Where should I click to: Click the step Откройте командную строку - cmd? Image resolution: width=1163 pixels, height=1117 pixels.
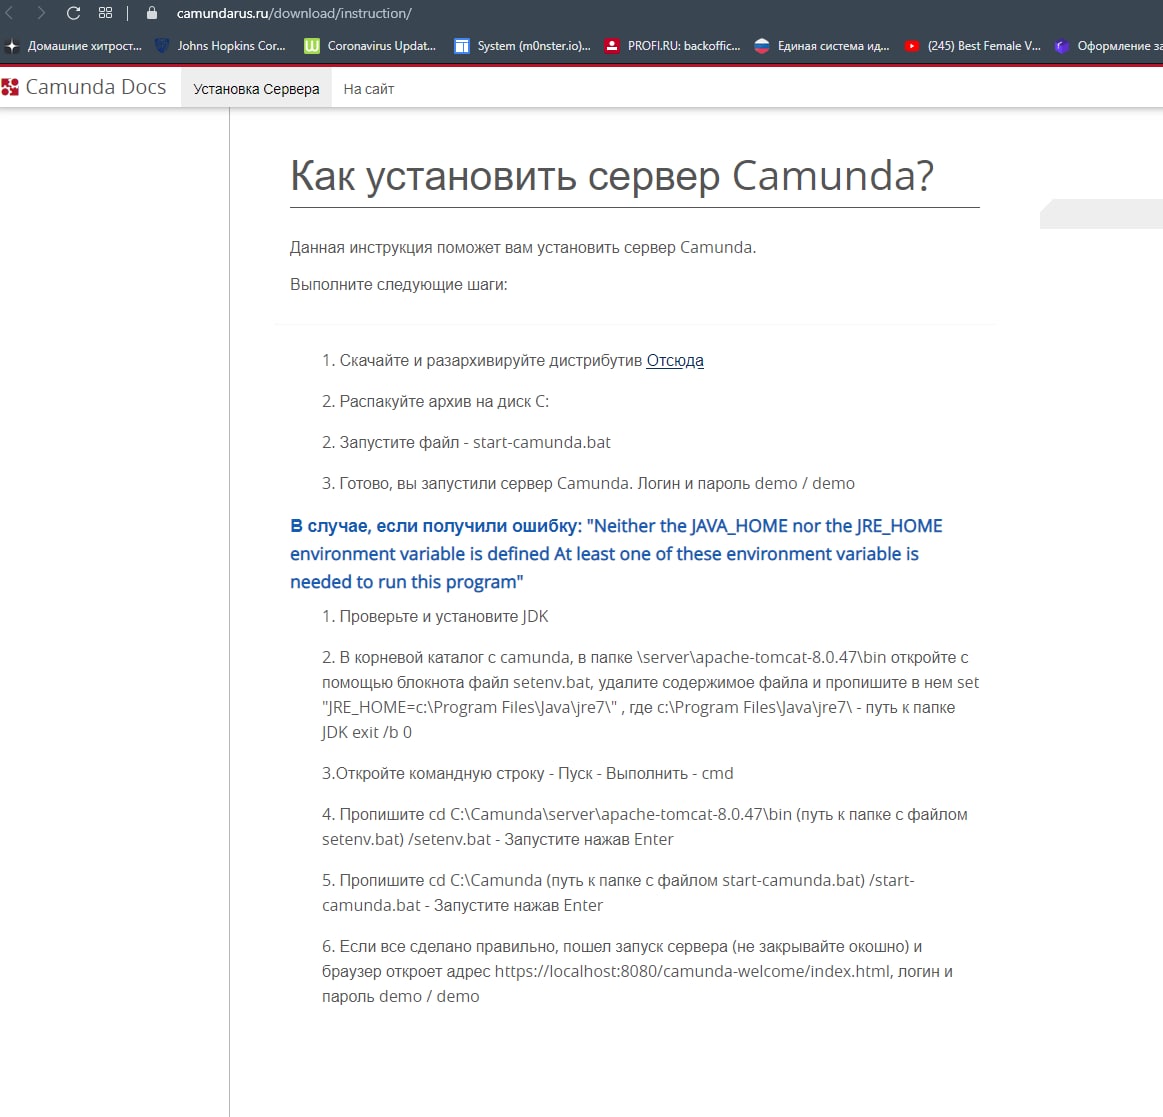tap(527, 774)
